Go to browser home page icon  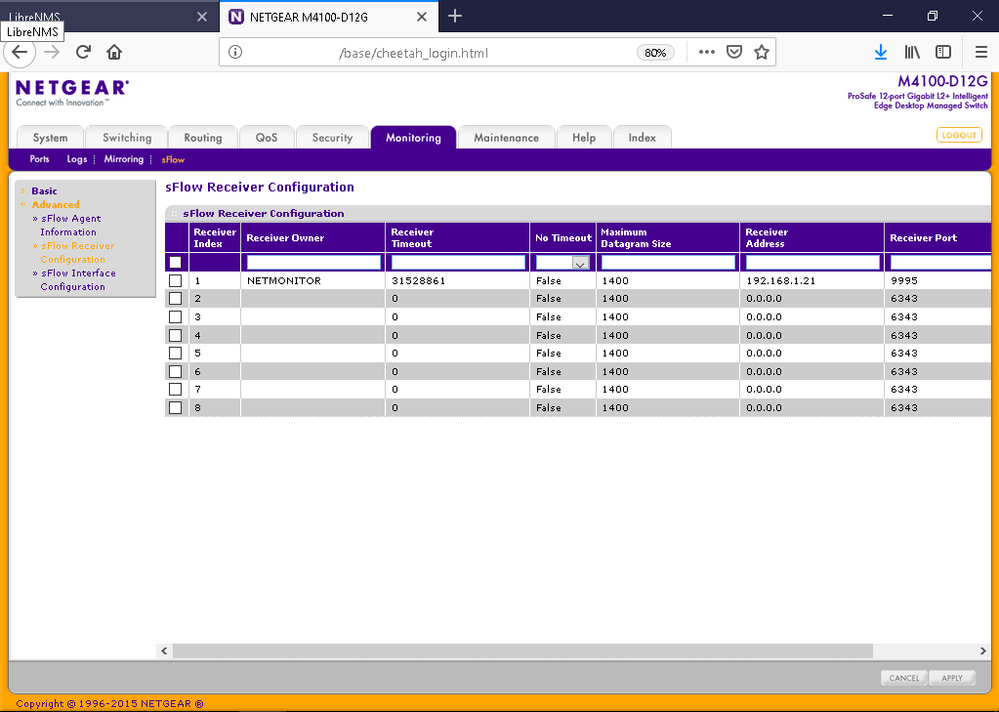(x=114, y=52)
